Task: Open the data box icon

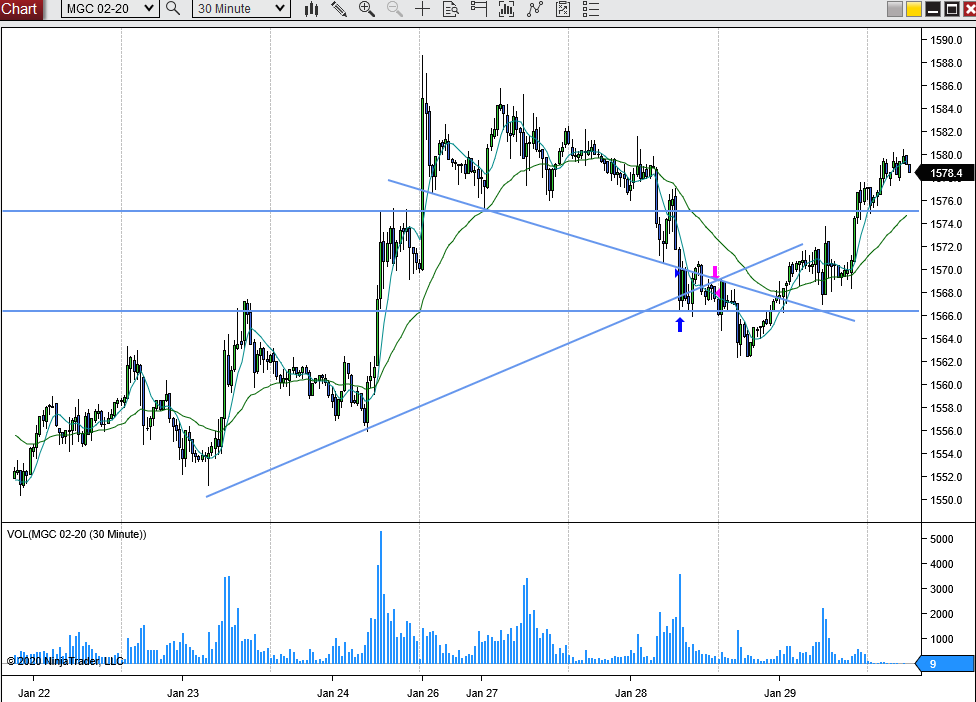Action: tap(451, 9)
